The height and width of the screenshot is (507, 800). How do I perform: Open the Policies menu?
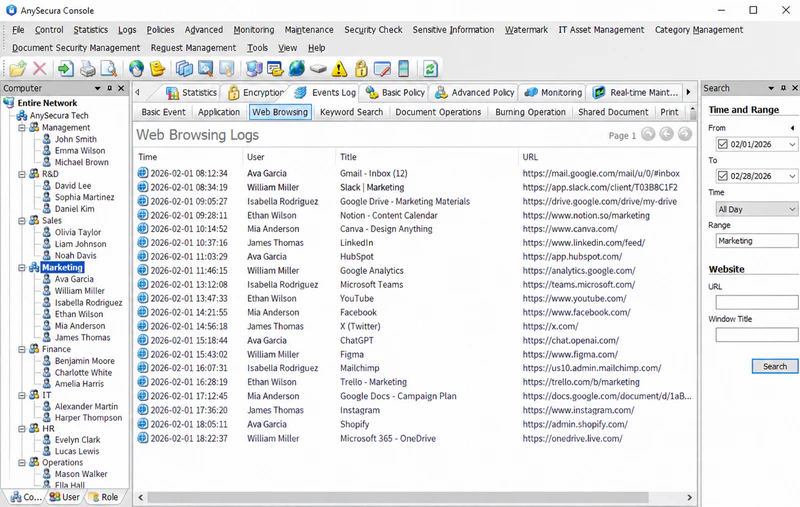160,30
